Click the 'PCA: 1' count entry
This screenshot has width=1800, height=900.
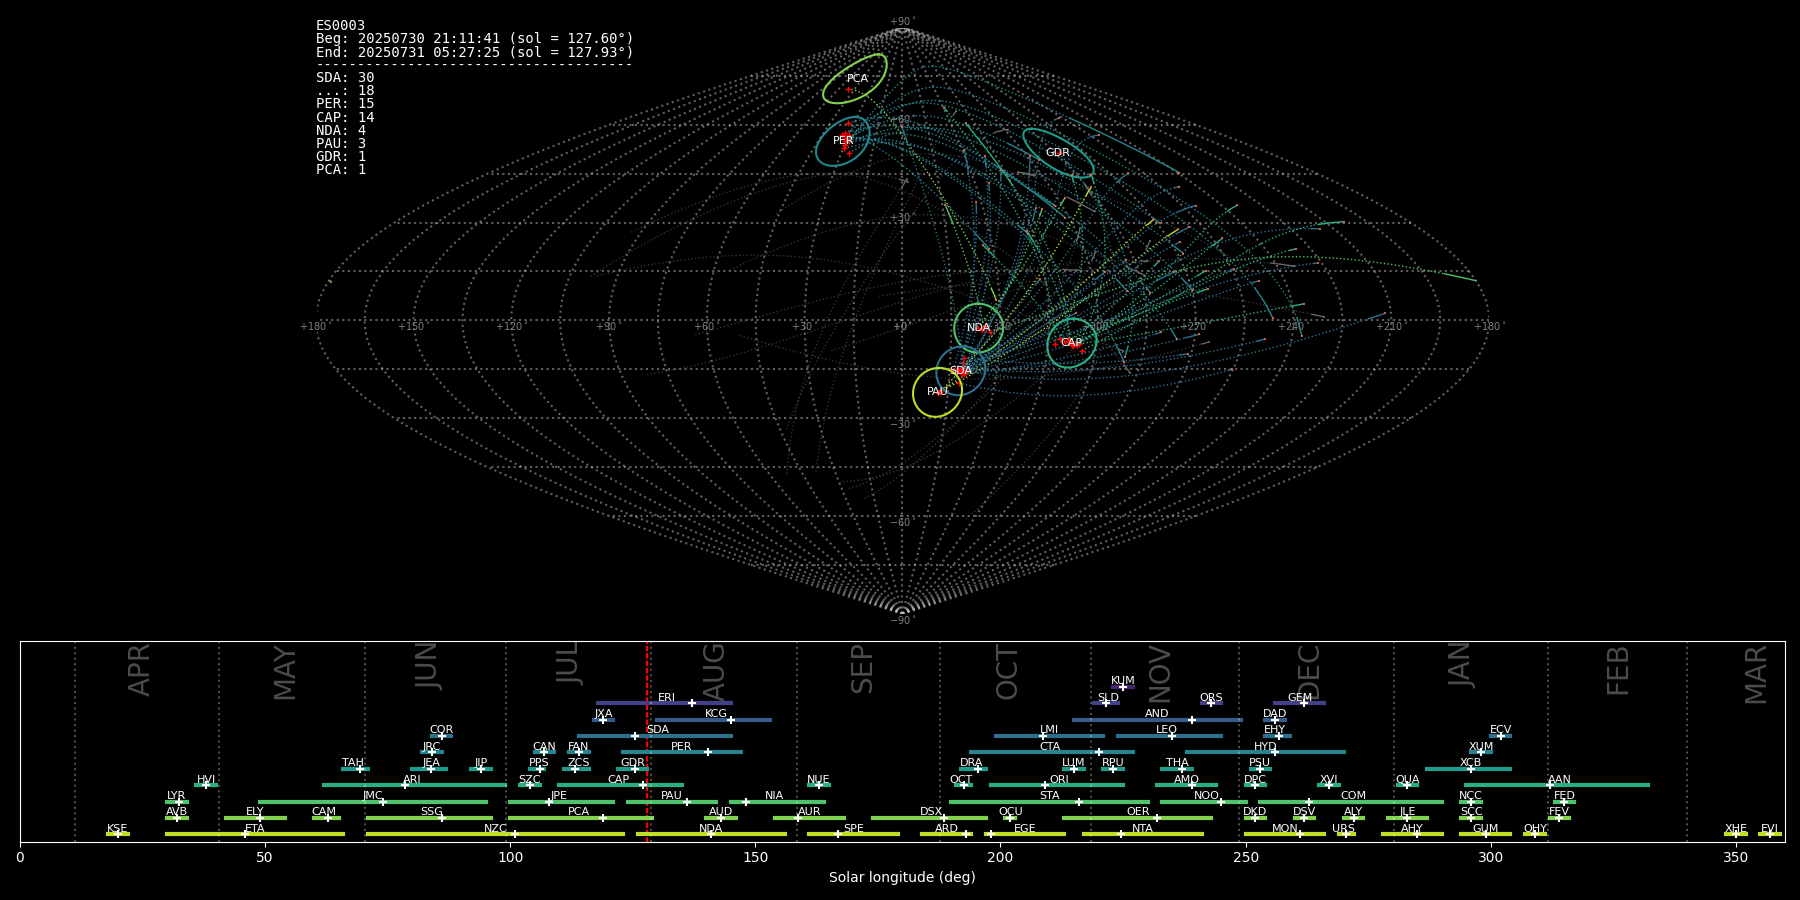pos(341,170)
